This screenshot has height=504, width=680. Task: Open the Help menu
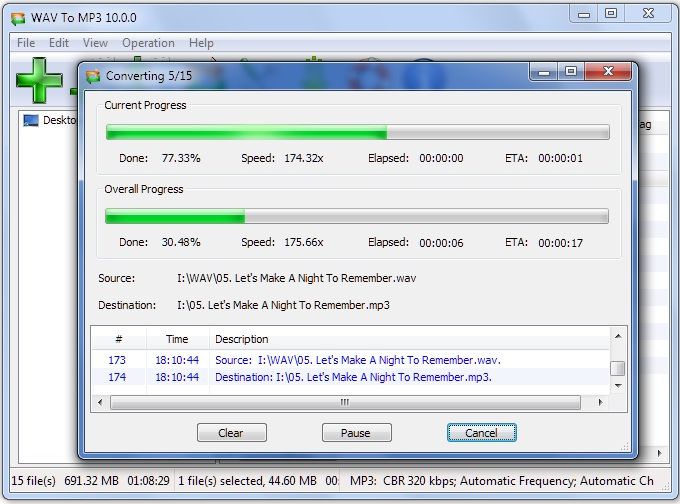point(201,43)
